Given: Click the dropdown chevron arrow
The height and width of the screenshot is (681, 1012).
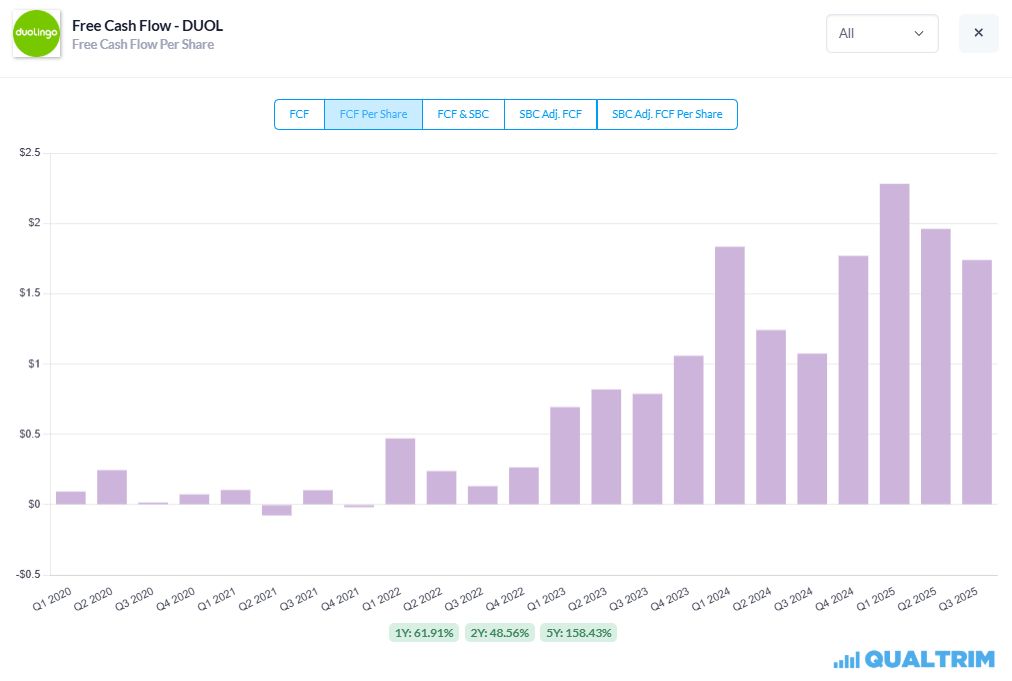Looking at the screenshot, I should click(918, 34).
